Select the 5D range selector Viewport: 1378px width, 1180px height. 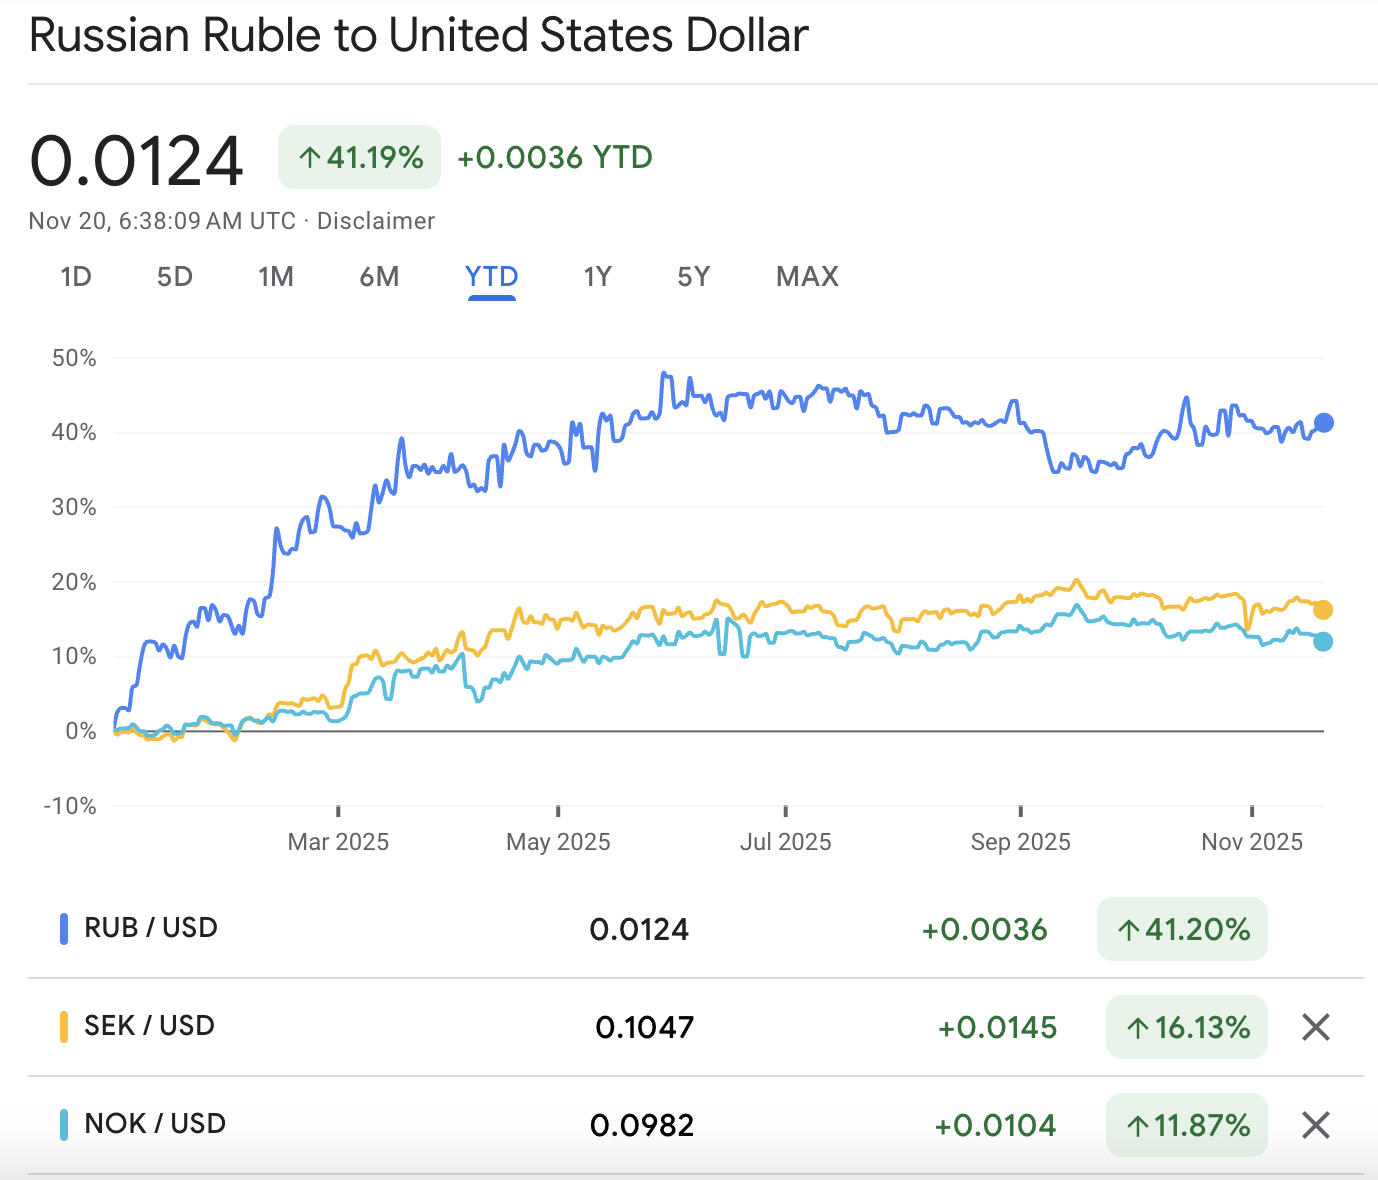(x=174, y=277)
